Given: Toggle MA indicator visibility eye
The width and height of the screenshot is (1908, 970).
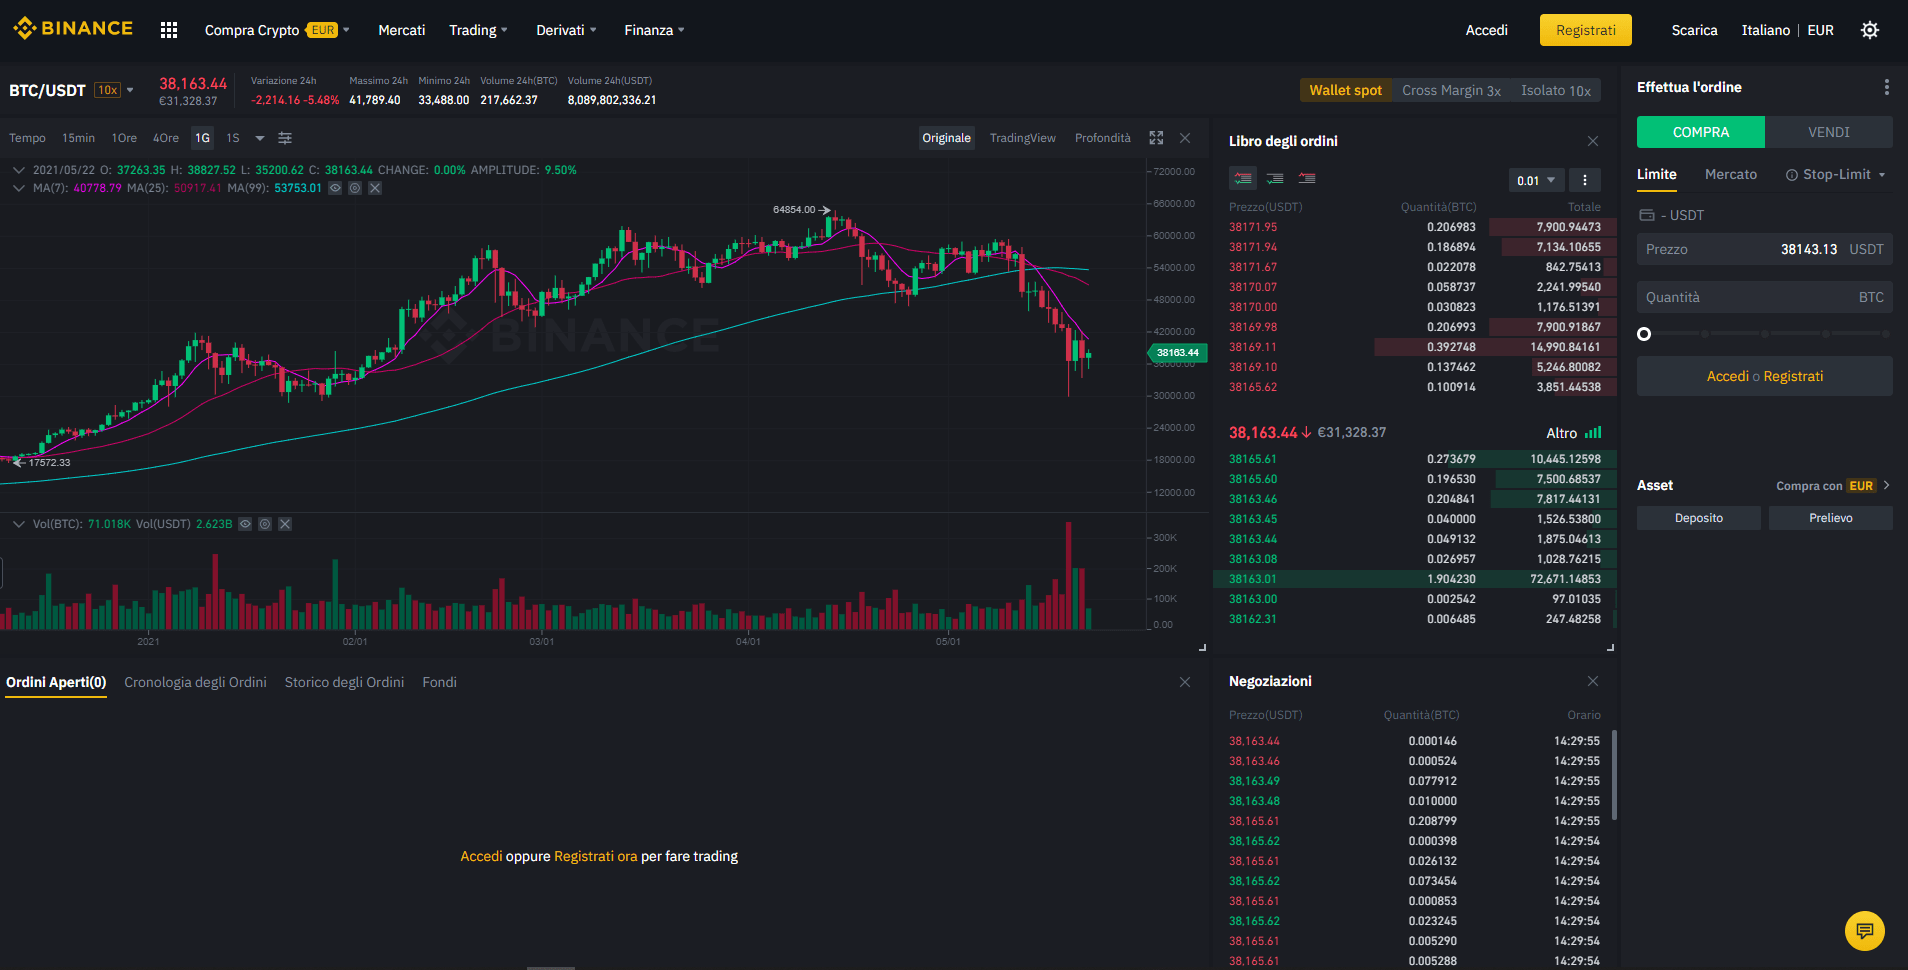Looking at the screenshot, I should (x=335, y=188).
